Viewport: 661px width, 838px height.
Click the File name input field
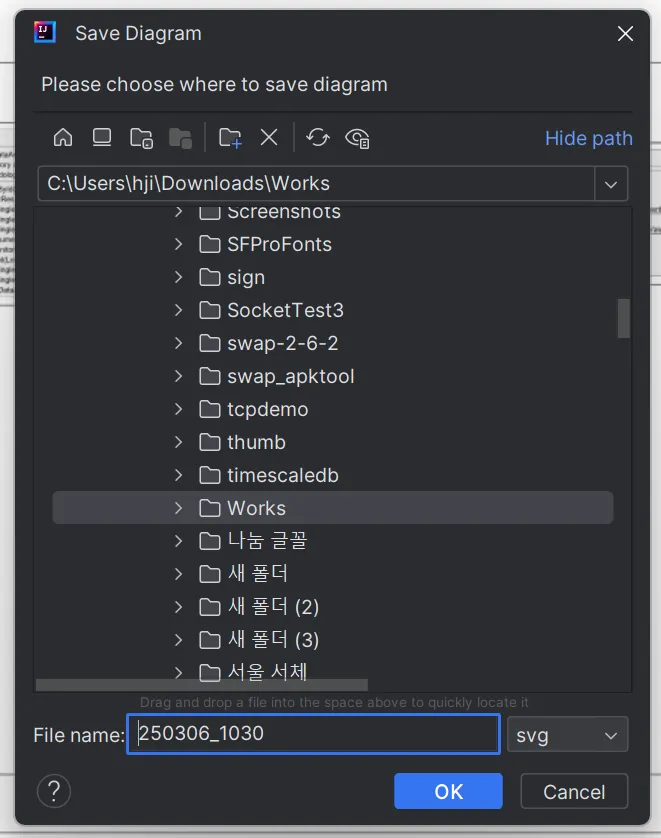pyautogui.click(x=314, y=734)
